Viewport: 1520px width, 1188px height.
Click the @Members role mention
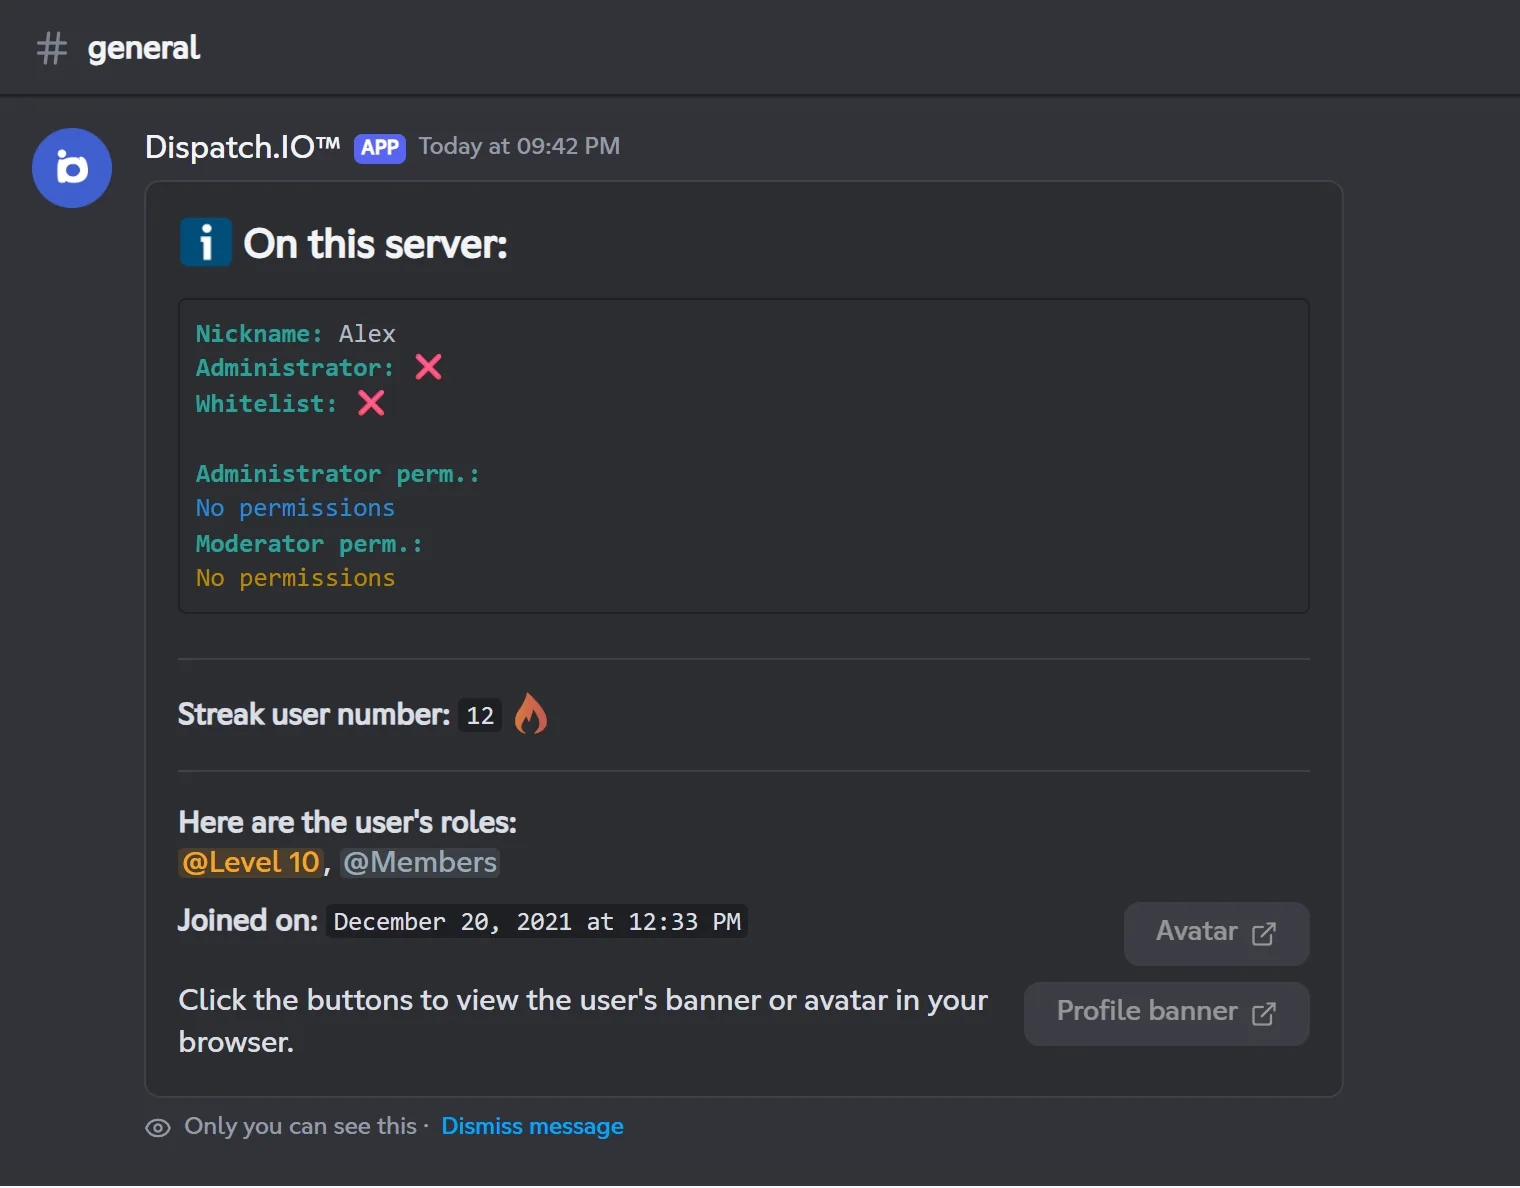pyautogui.click(x=420, y=862)
